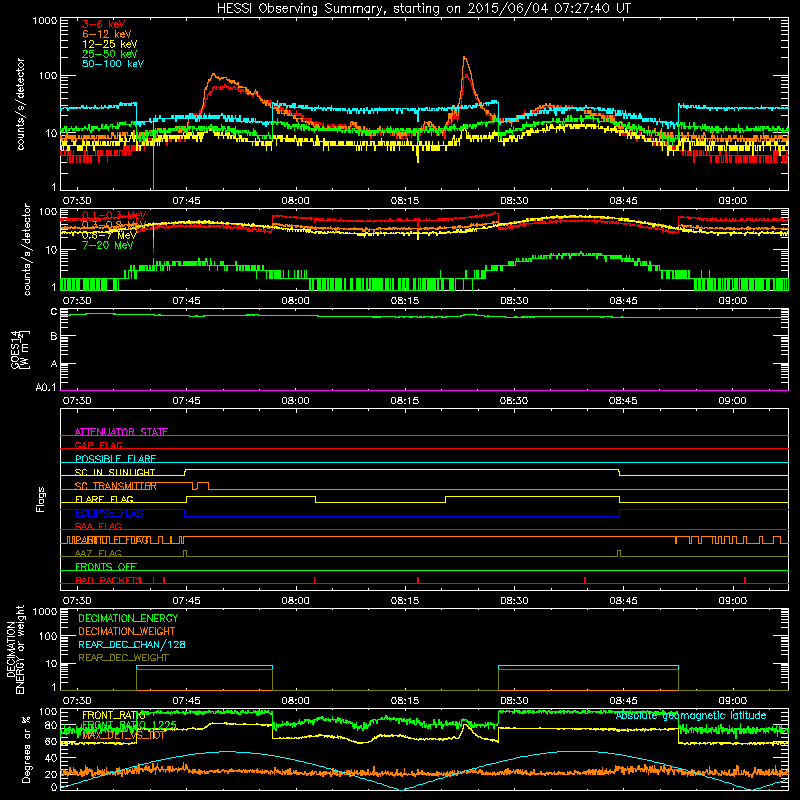Click the SAA_FLAG label
This screenshot has height=800, width=800.
point(98,526)
